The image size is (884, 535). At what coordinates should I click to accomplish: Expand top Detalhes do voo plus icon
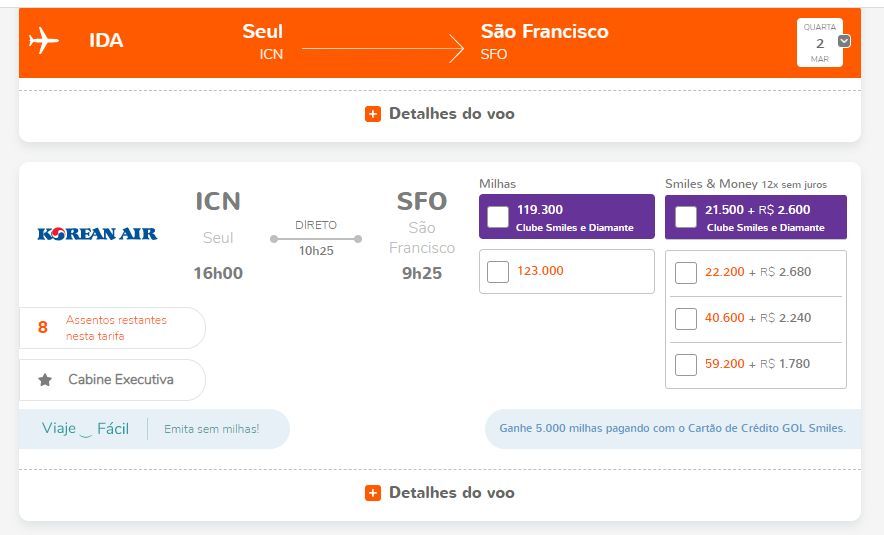click(x=373, y=114)
